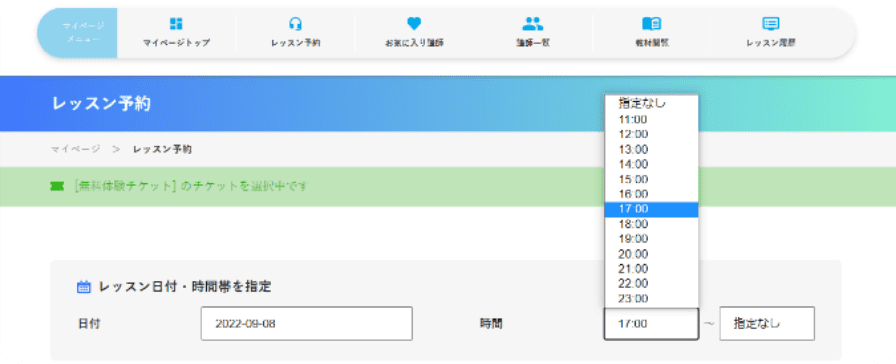Click the date field showing 2022-09-08

[306, 323]
